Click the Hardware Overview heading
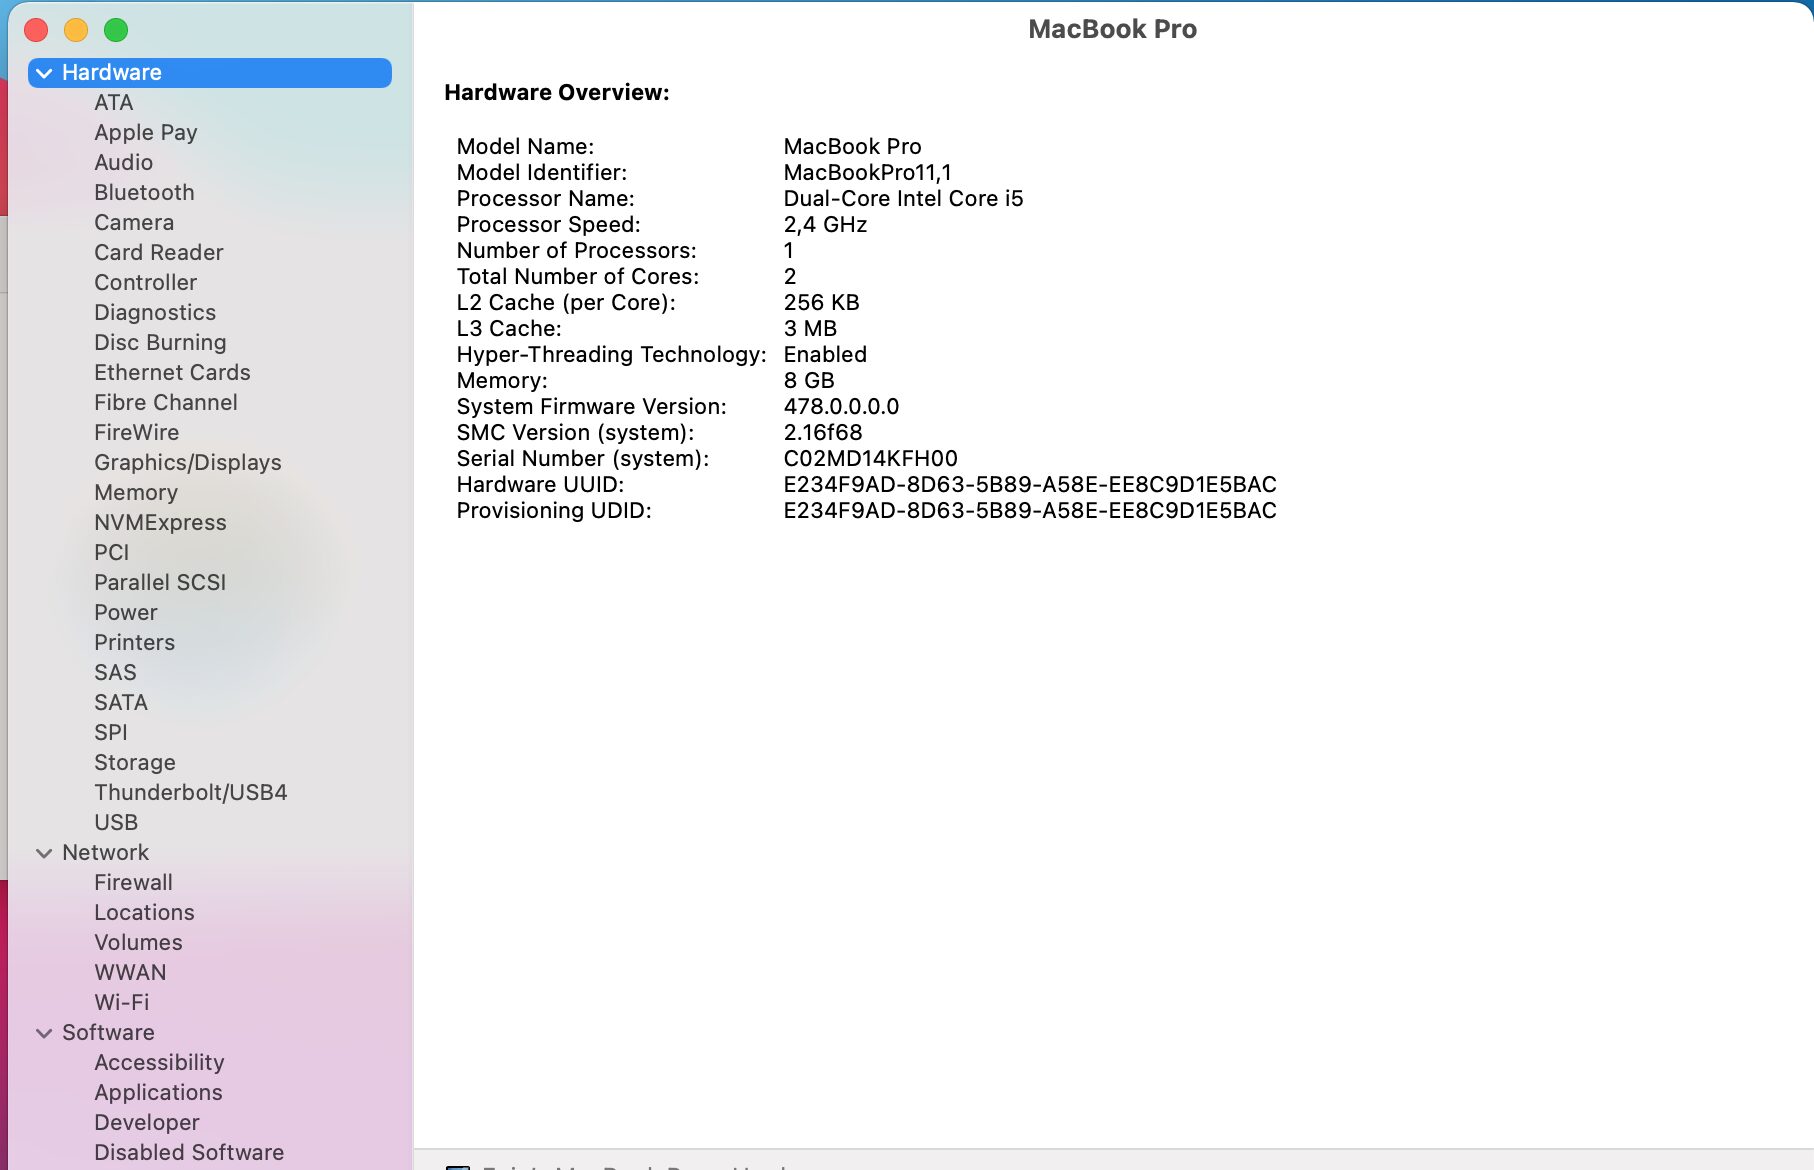Screen dimensions: 1814x1170 (x=557, y=93)
